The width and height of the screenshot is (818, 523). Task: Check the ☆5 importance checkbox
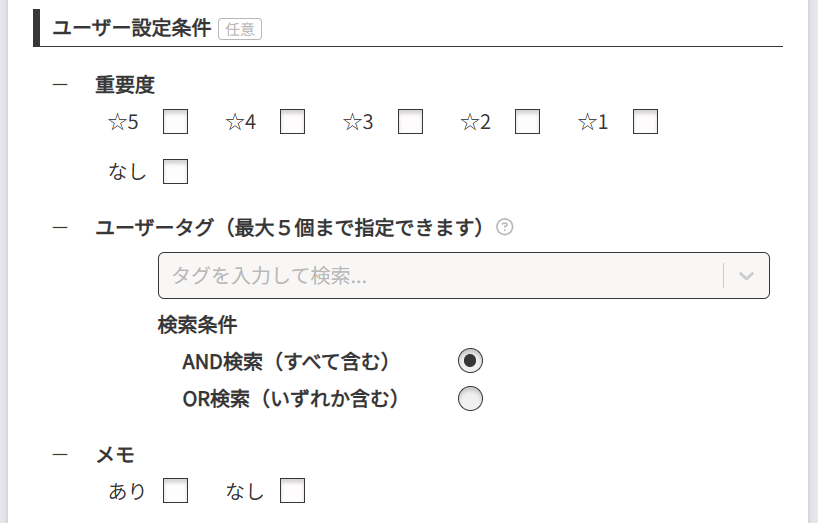[x=175, y=122]
